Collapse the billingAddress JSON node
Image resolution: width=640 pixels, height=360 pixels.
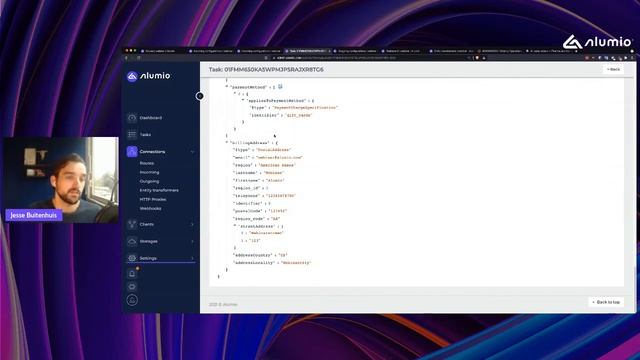tap(227, 143)
